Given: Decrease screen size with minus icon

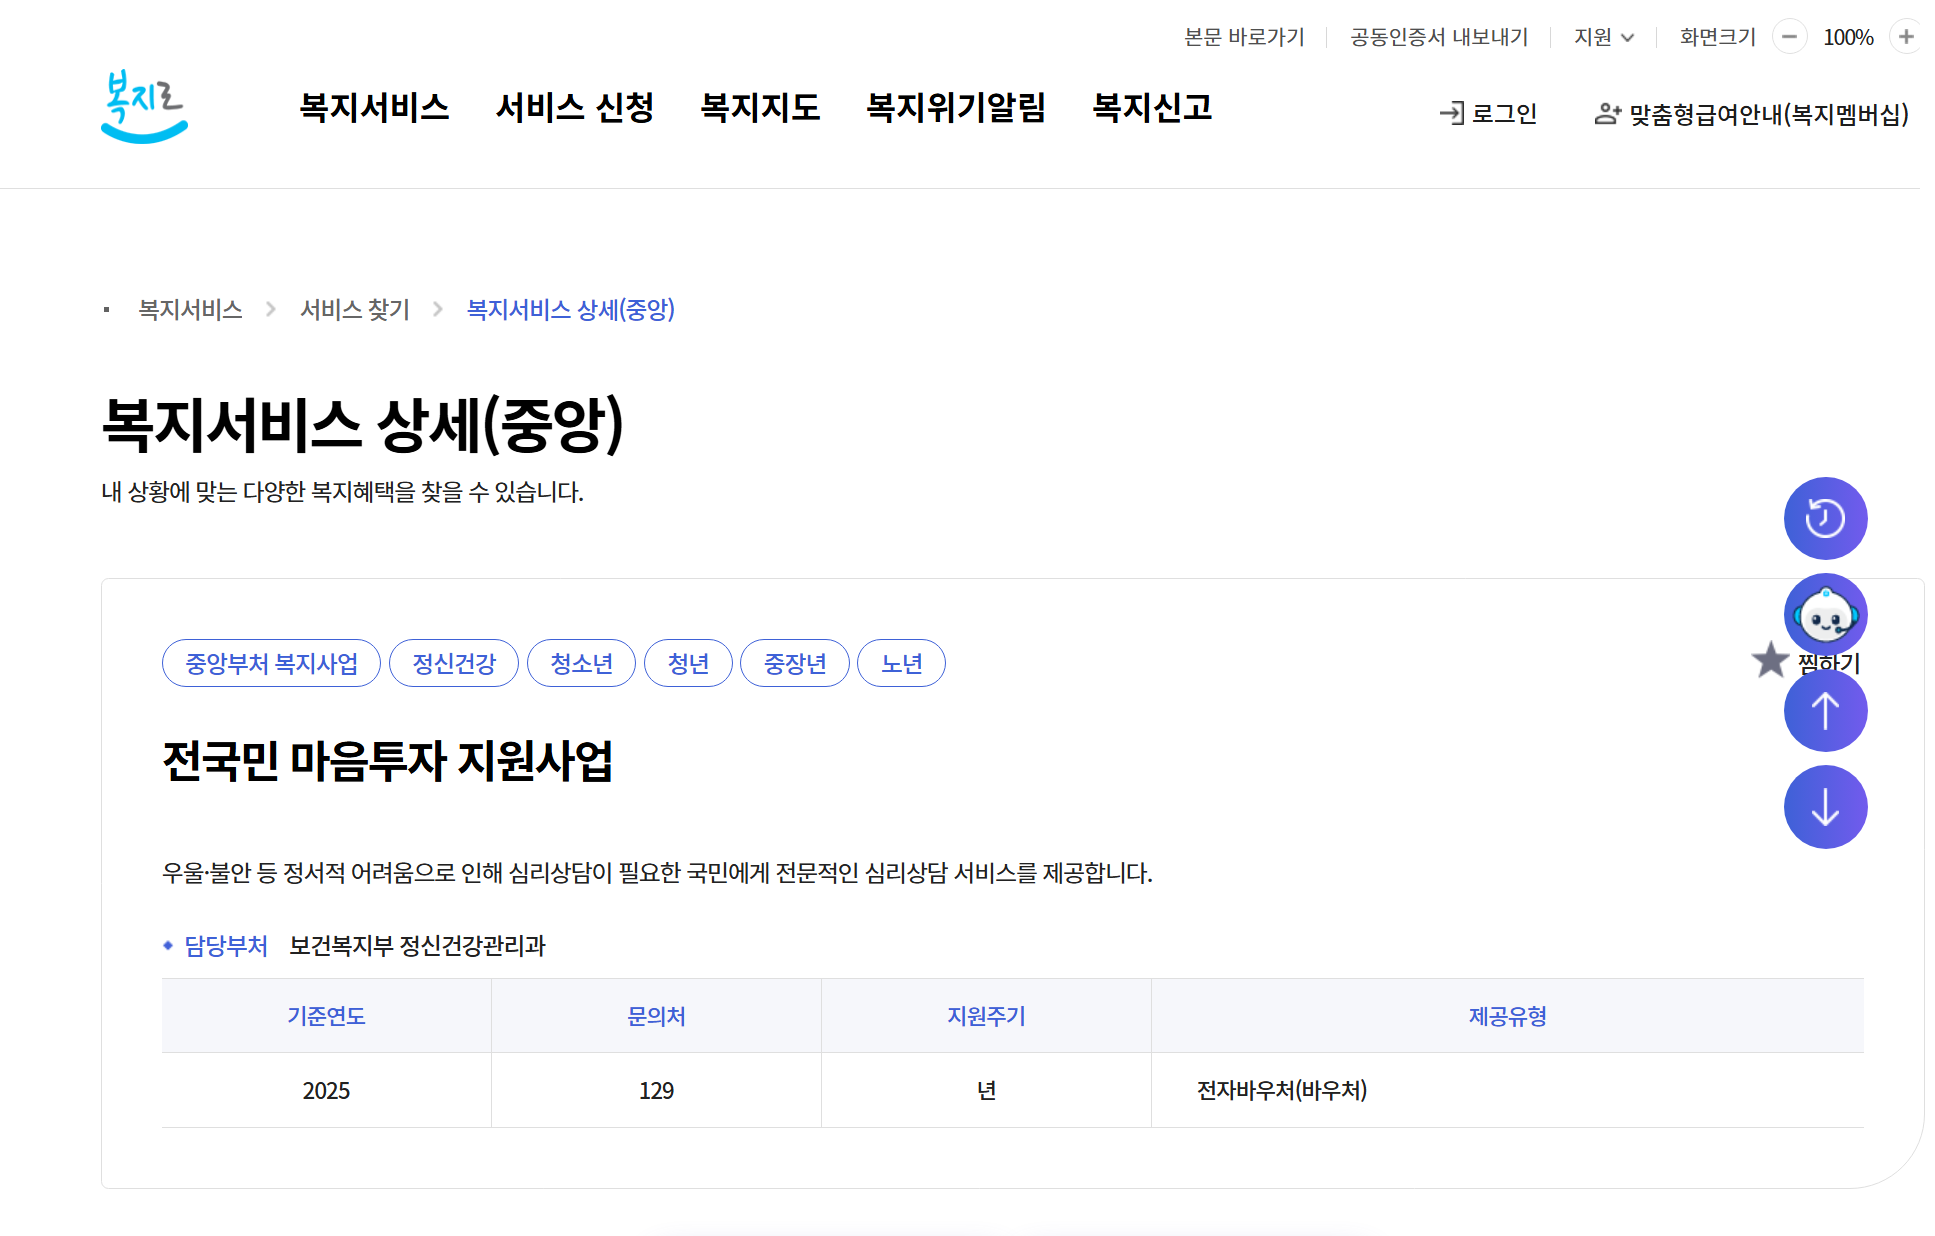Looking at the screenshot, I should coord(1789,37).
